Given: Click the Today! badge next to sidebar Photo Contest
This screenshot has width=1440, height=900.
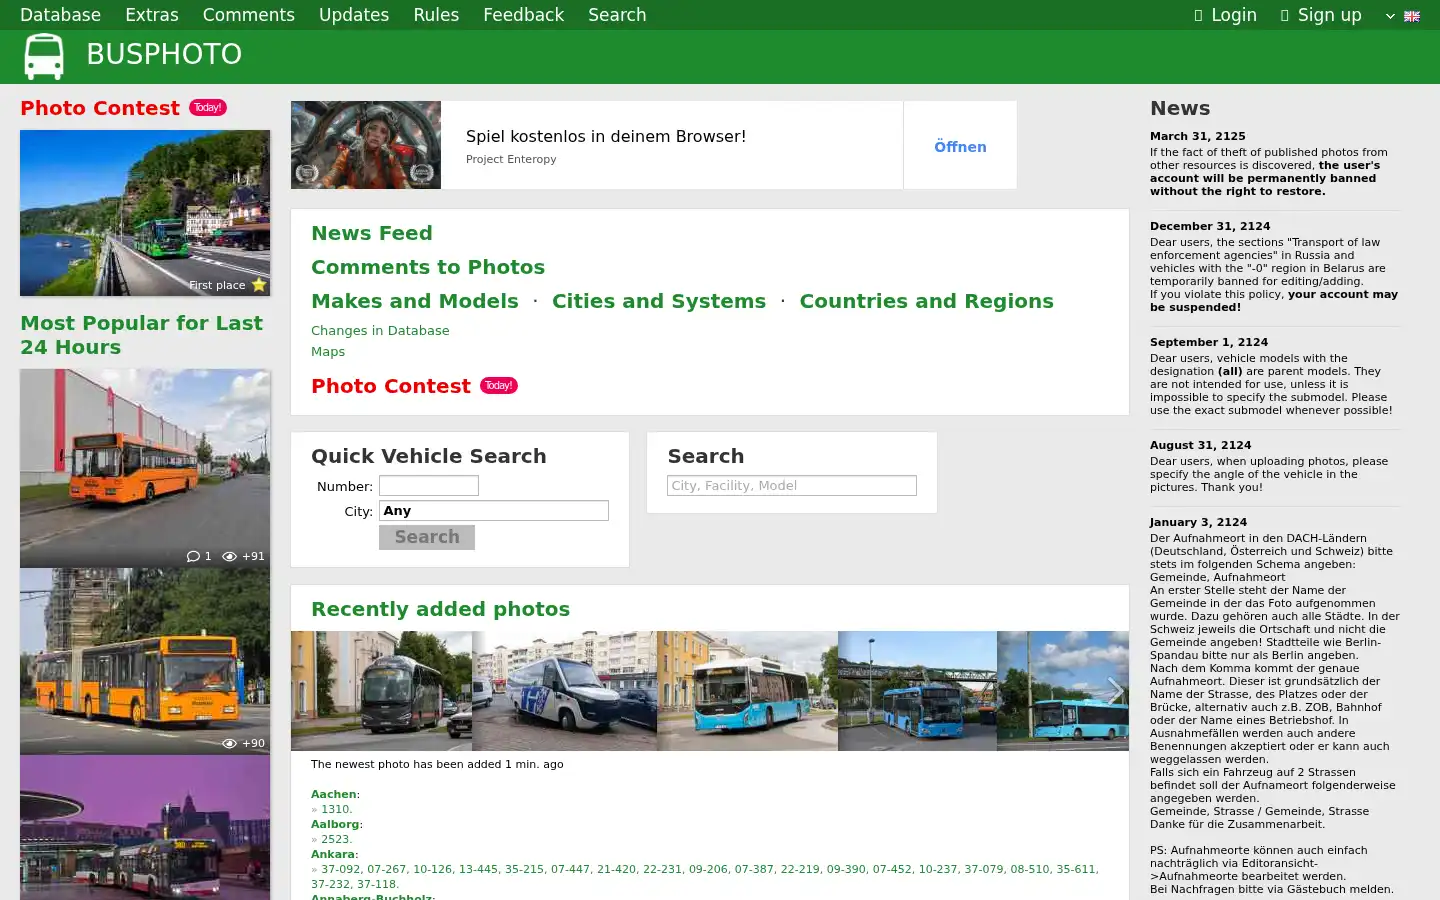Looking at the screenshot, I should [x=208, y=107].
